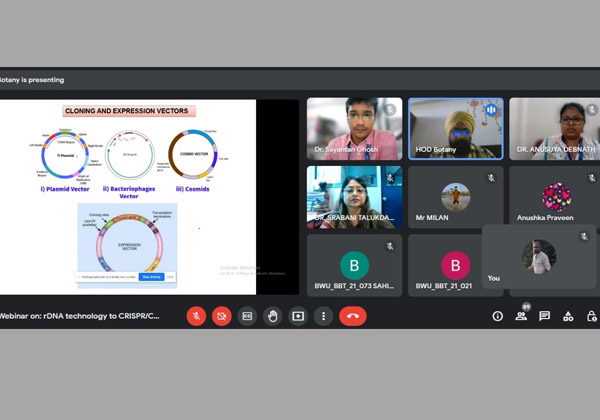Turn on the camera
Screen dimensions: 600x420
(x=222, y=316)
